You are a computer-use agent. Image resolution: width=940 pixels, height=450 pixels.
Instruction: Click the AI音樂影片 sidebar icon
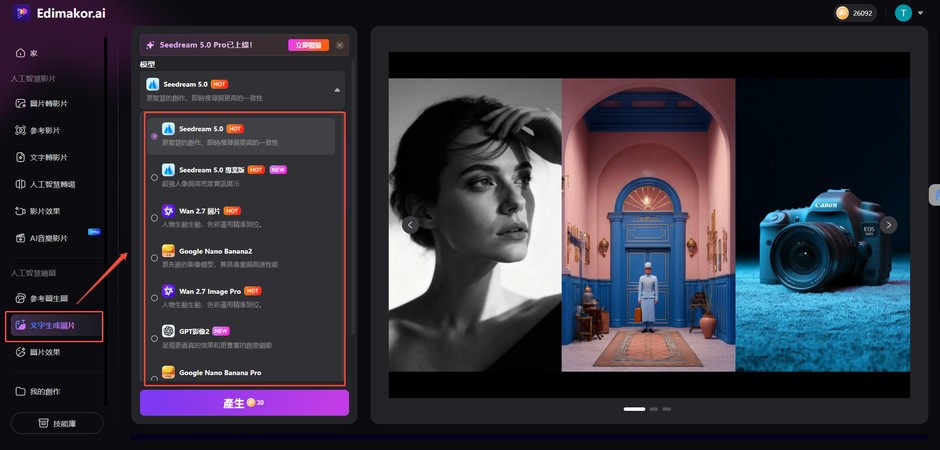pyautogui.click(x=21, y=238)
